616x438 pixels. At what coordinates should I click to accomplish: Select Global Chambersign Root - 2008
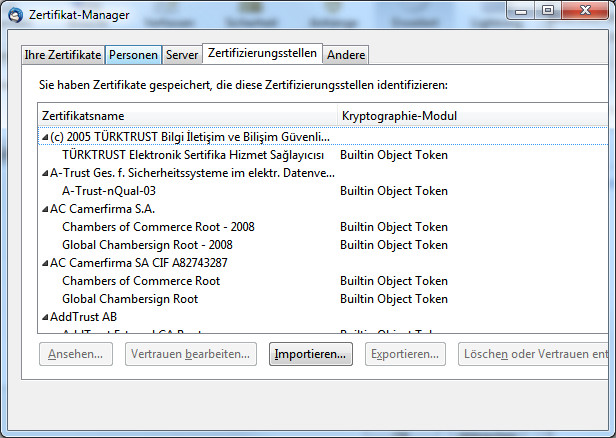147,245
